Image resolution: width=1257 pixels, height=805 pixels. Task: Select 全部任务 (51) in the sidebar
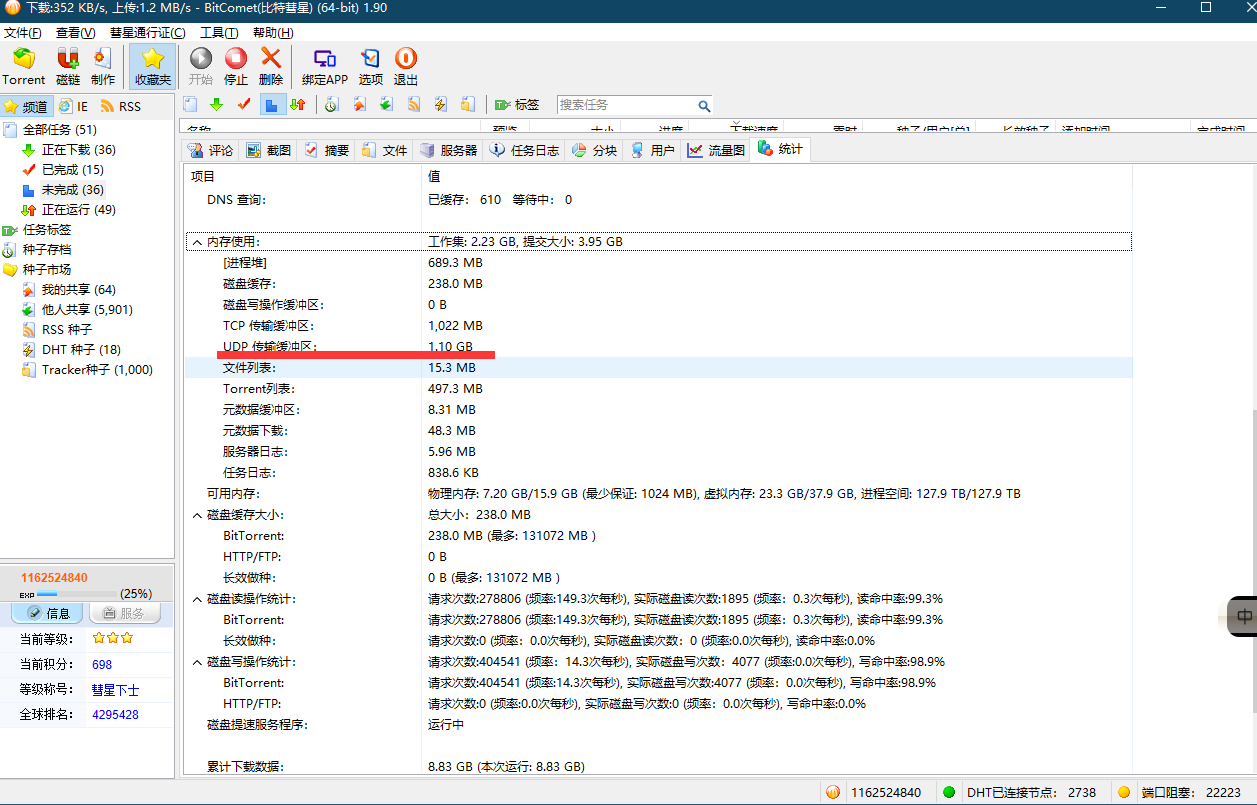pos(60,130)
